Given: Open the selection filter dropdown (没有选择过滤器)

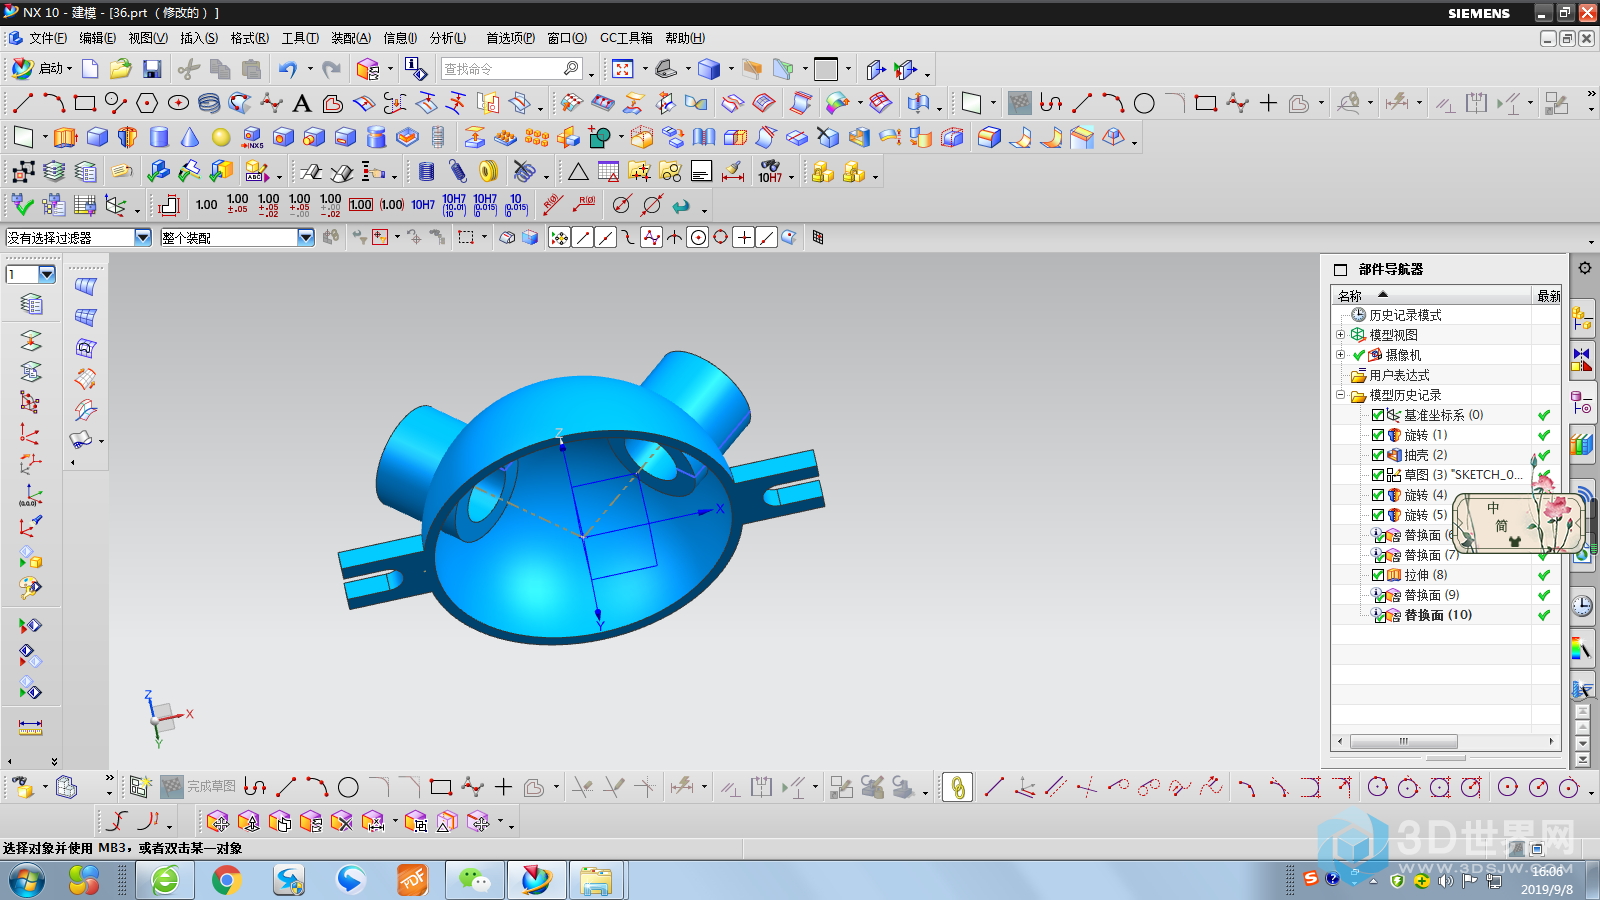Looking at the screenshot, I should click(143, 237).
